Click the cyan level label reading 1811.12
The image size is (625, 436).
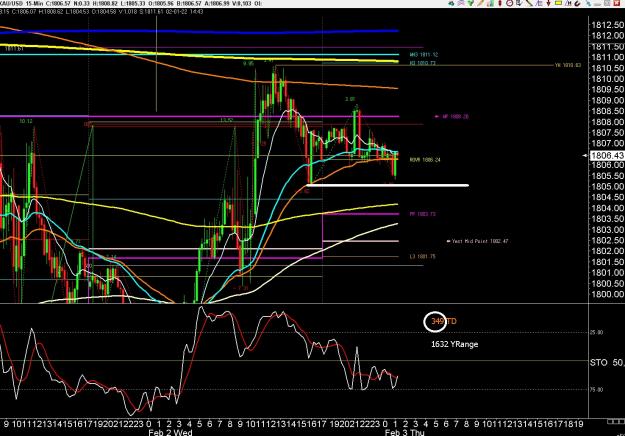click(424, 55)
